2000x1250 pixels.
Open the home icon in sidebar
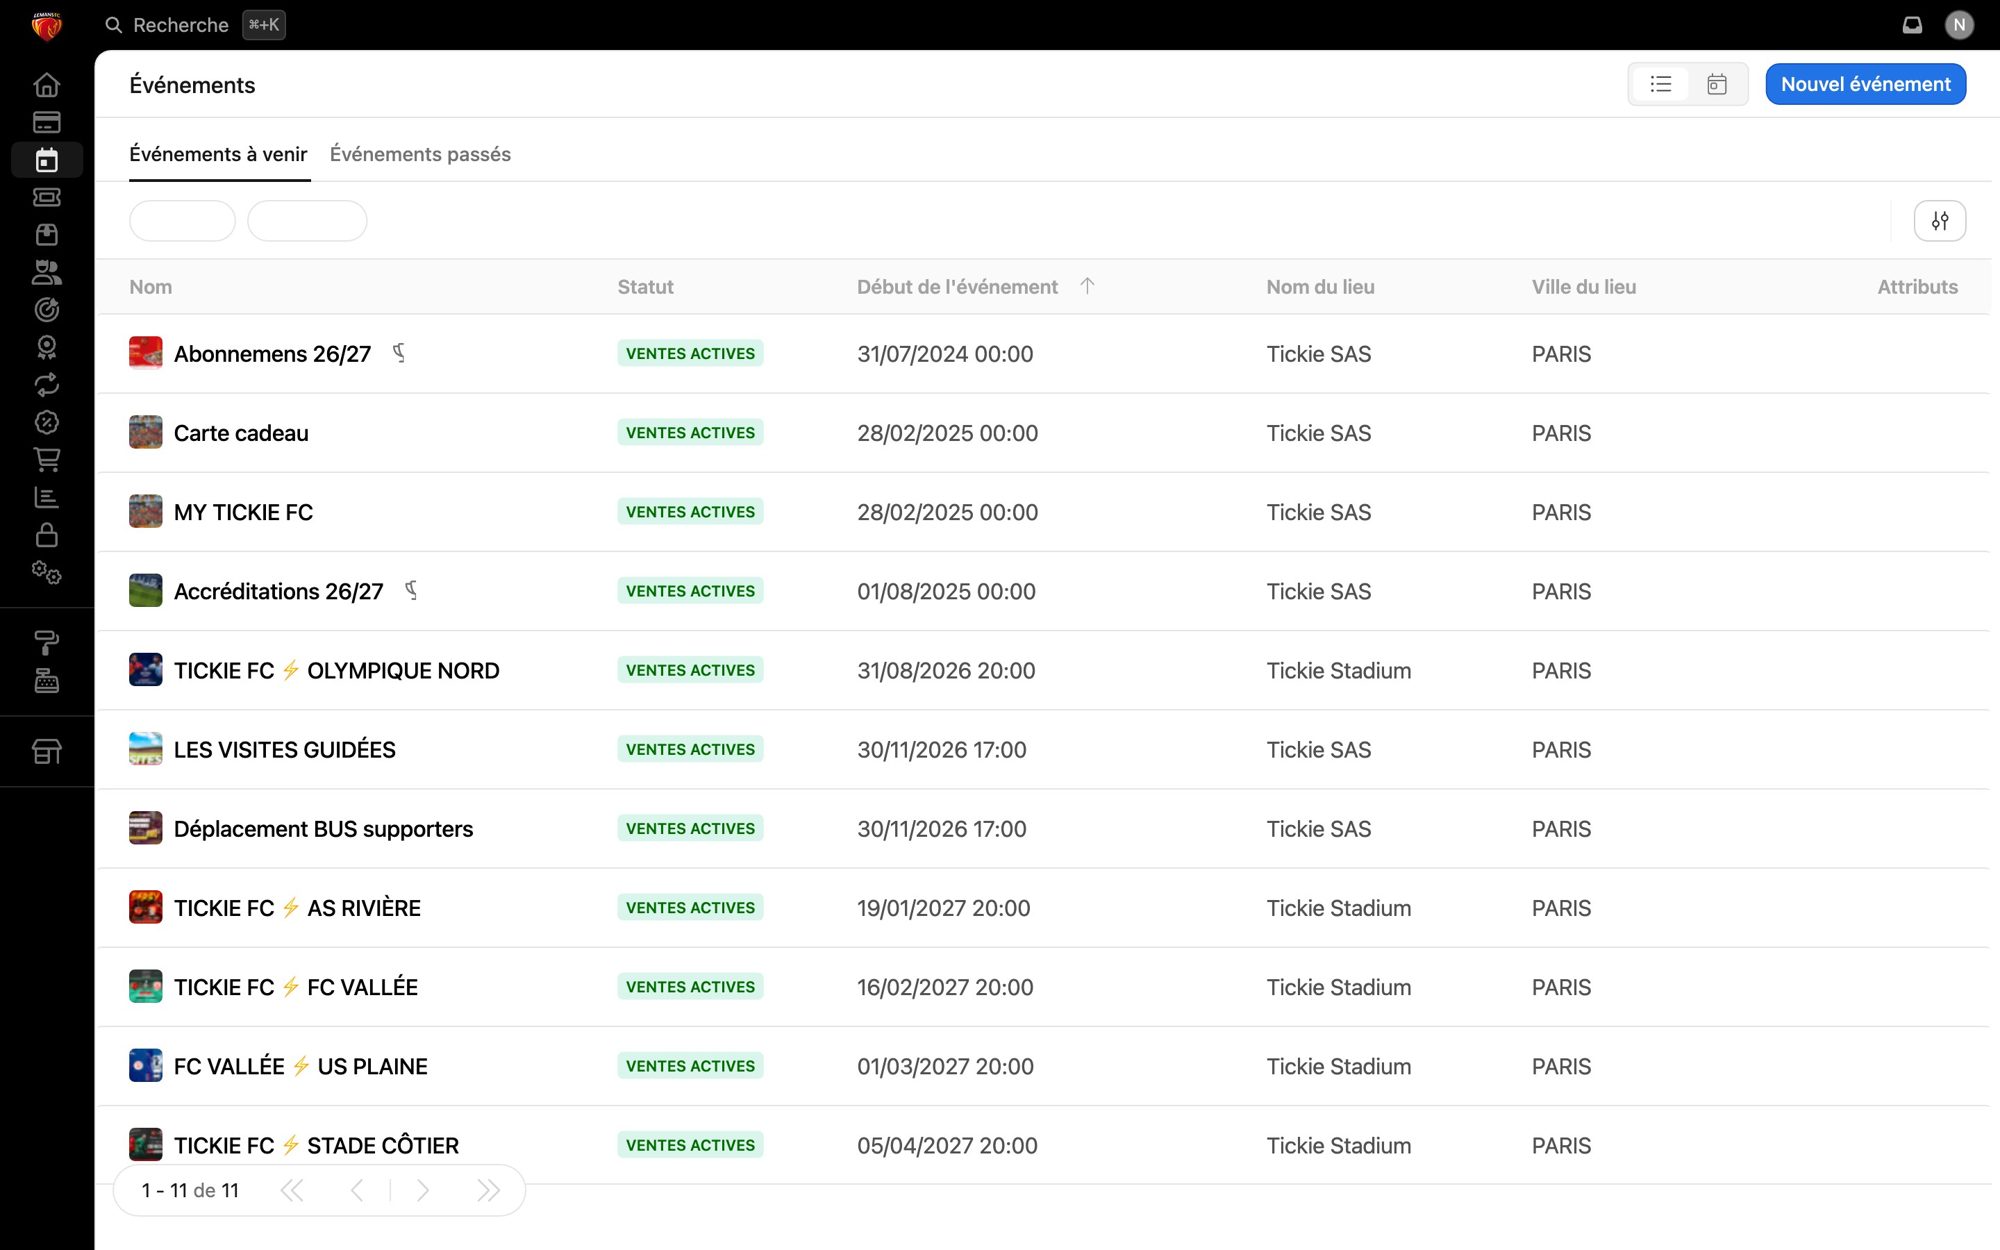click(46, 85)
